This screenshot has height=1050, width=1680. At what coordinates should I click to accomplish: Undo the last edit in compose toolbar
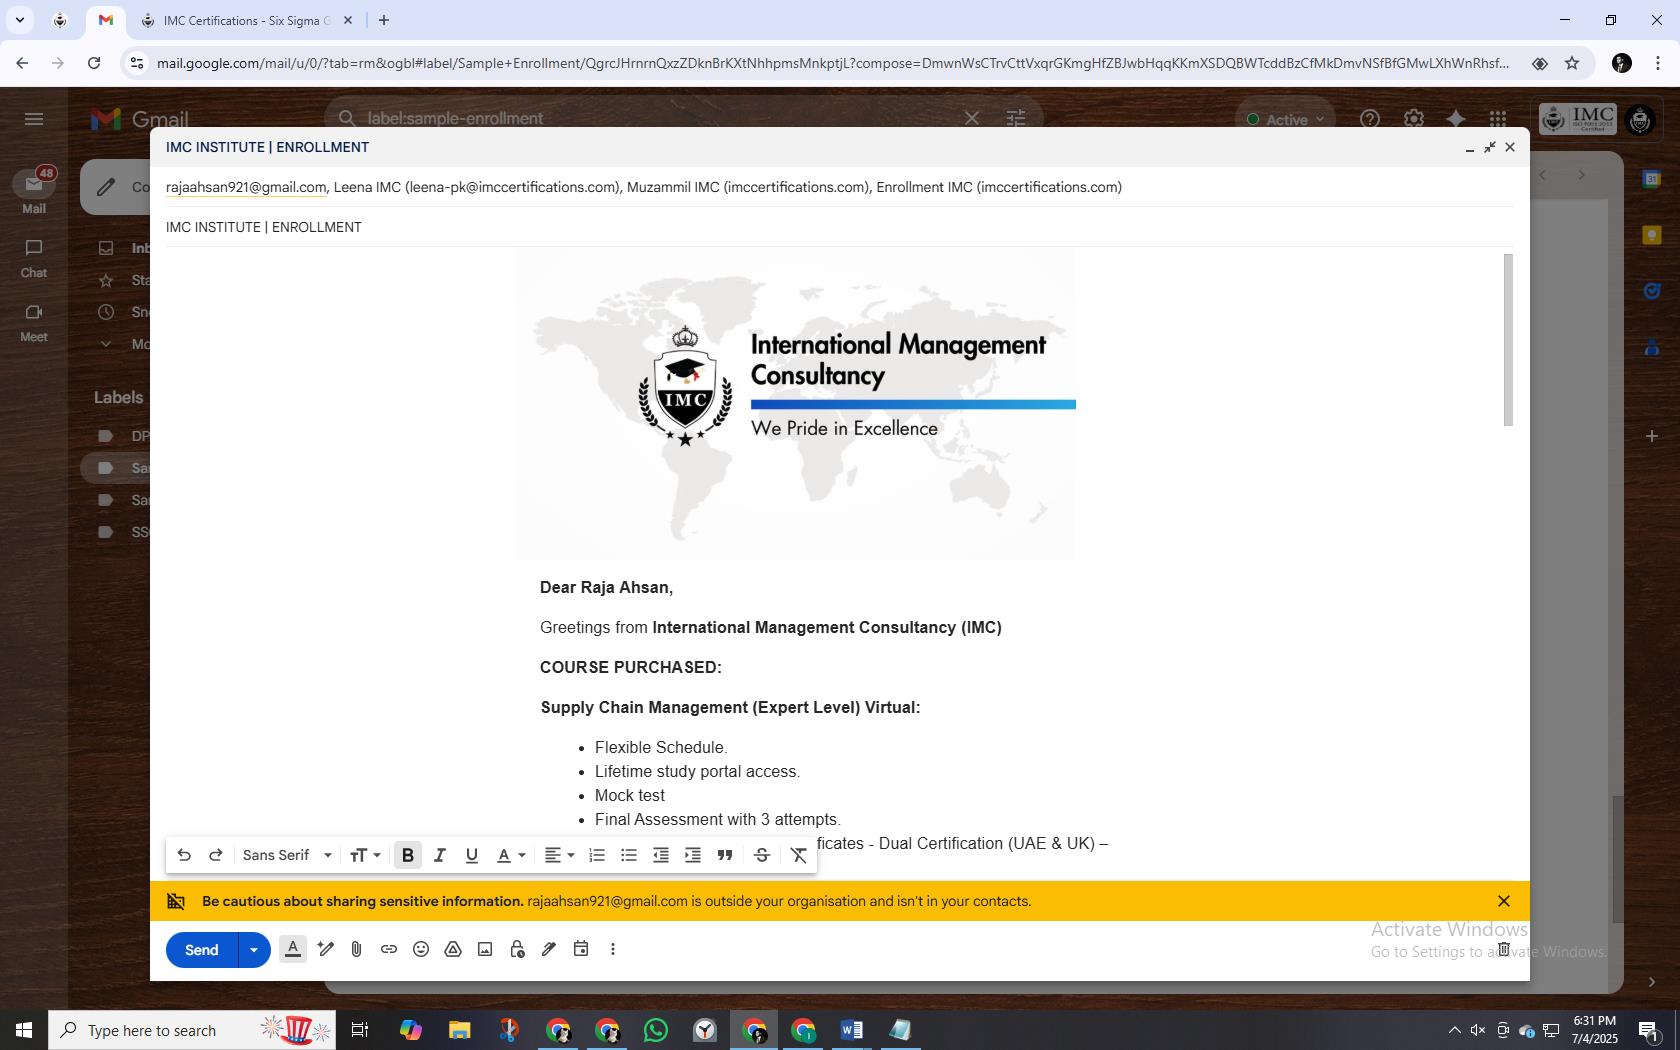(184, 855)
